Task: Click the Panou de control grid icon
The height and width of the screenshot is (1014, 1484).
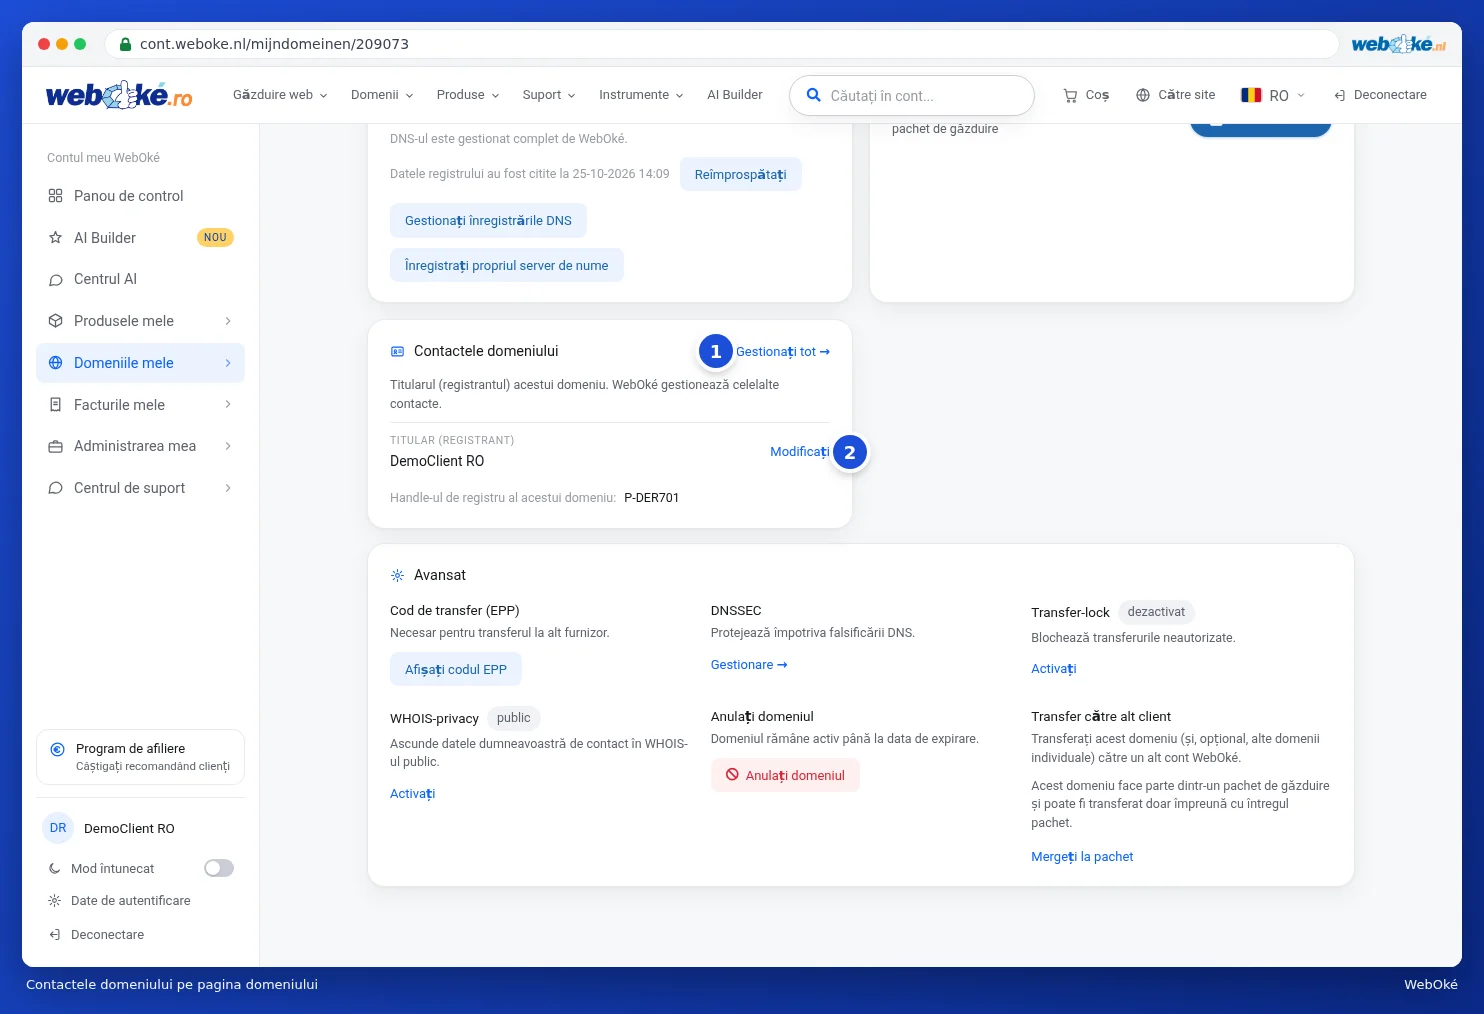Action: pos(55,196)
